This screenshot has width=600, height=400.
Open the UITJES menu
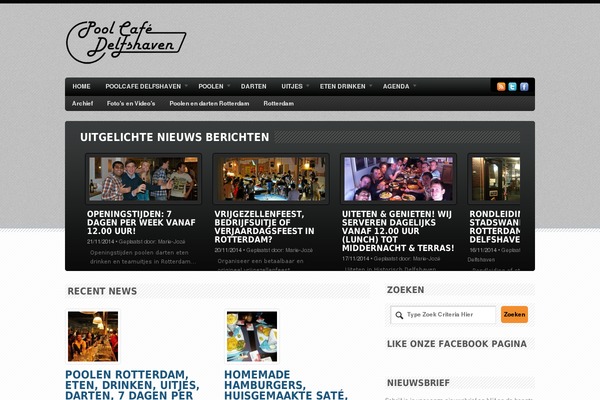point(292,87)
